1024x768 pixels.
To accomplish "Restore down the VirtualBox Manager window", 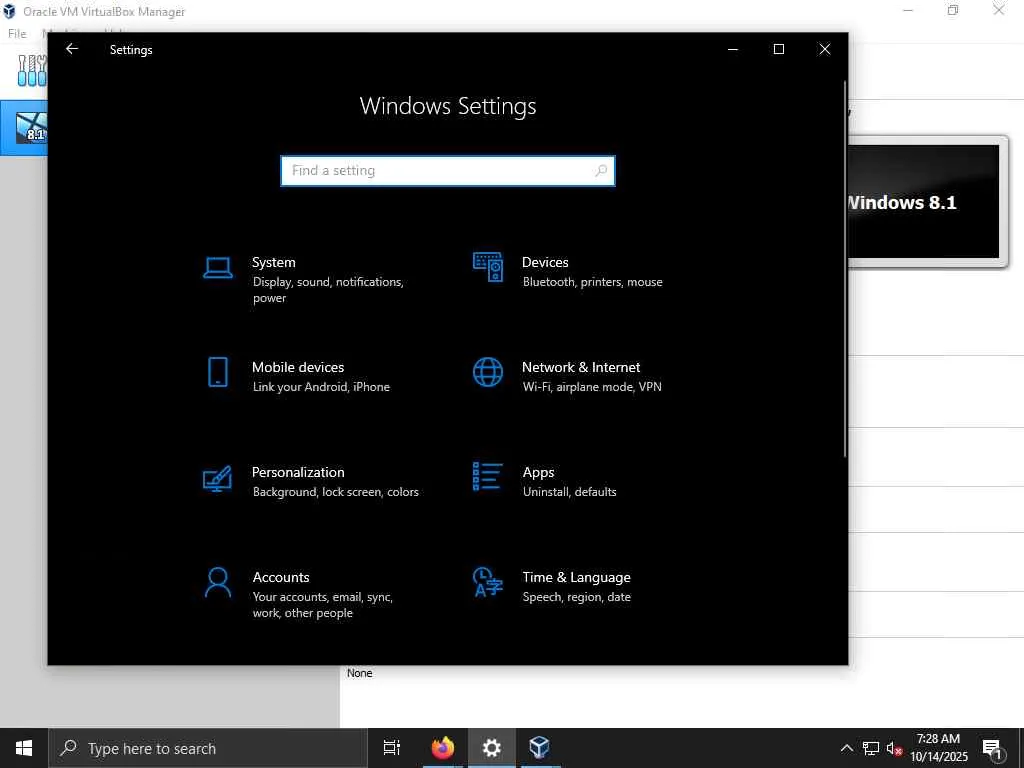I will click(953, 10).
